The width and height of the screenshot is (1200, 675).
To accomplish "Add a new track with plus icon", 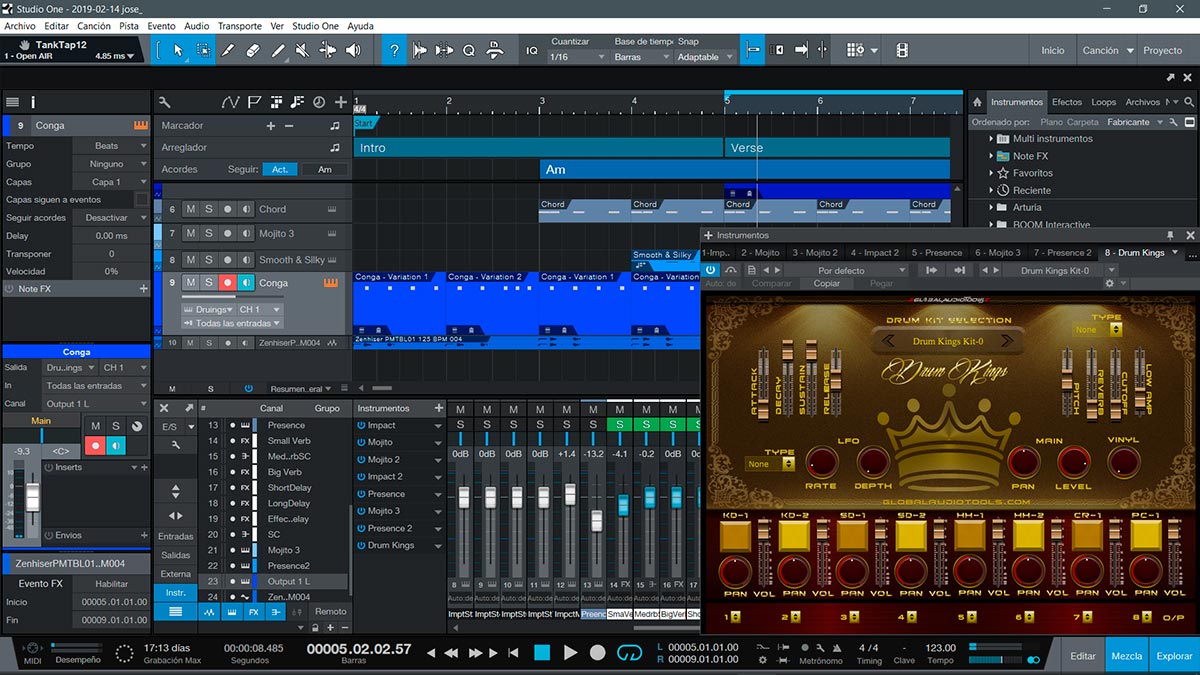I will click(341, 102).
